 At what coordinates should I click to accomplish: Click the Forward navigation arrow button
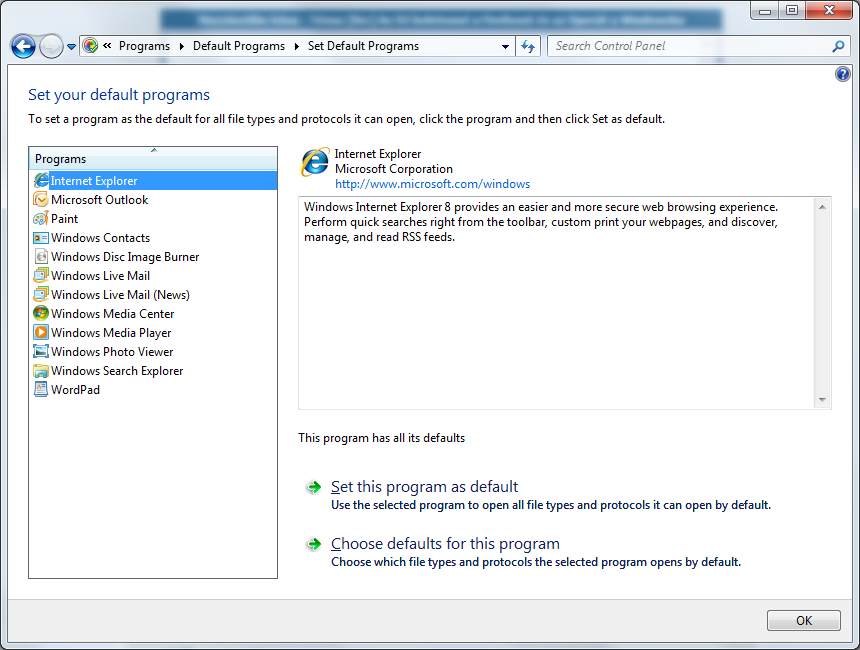pyautogui.click(x=52, y=46)
